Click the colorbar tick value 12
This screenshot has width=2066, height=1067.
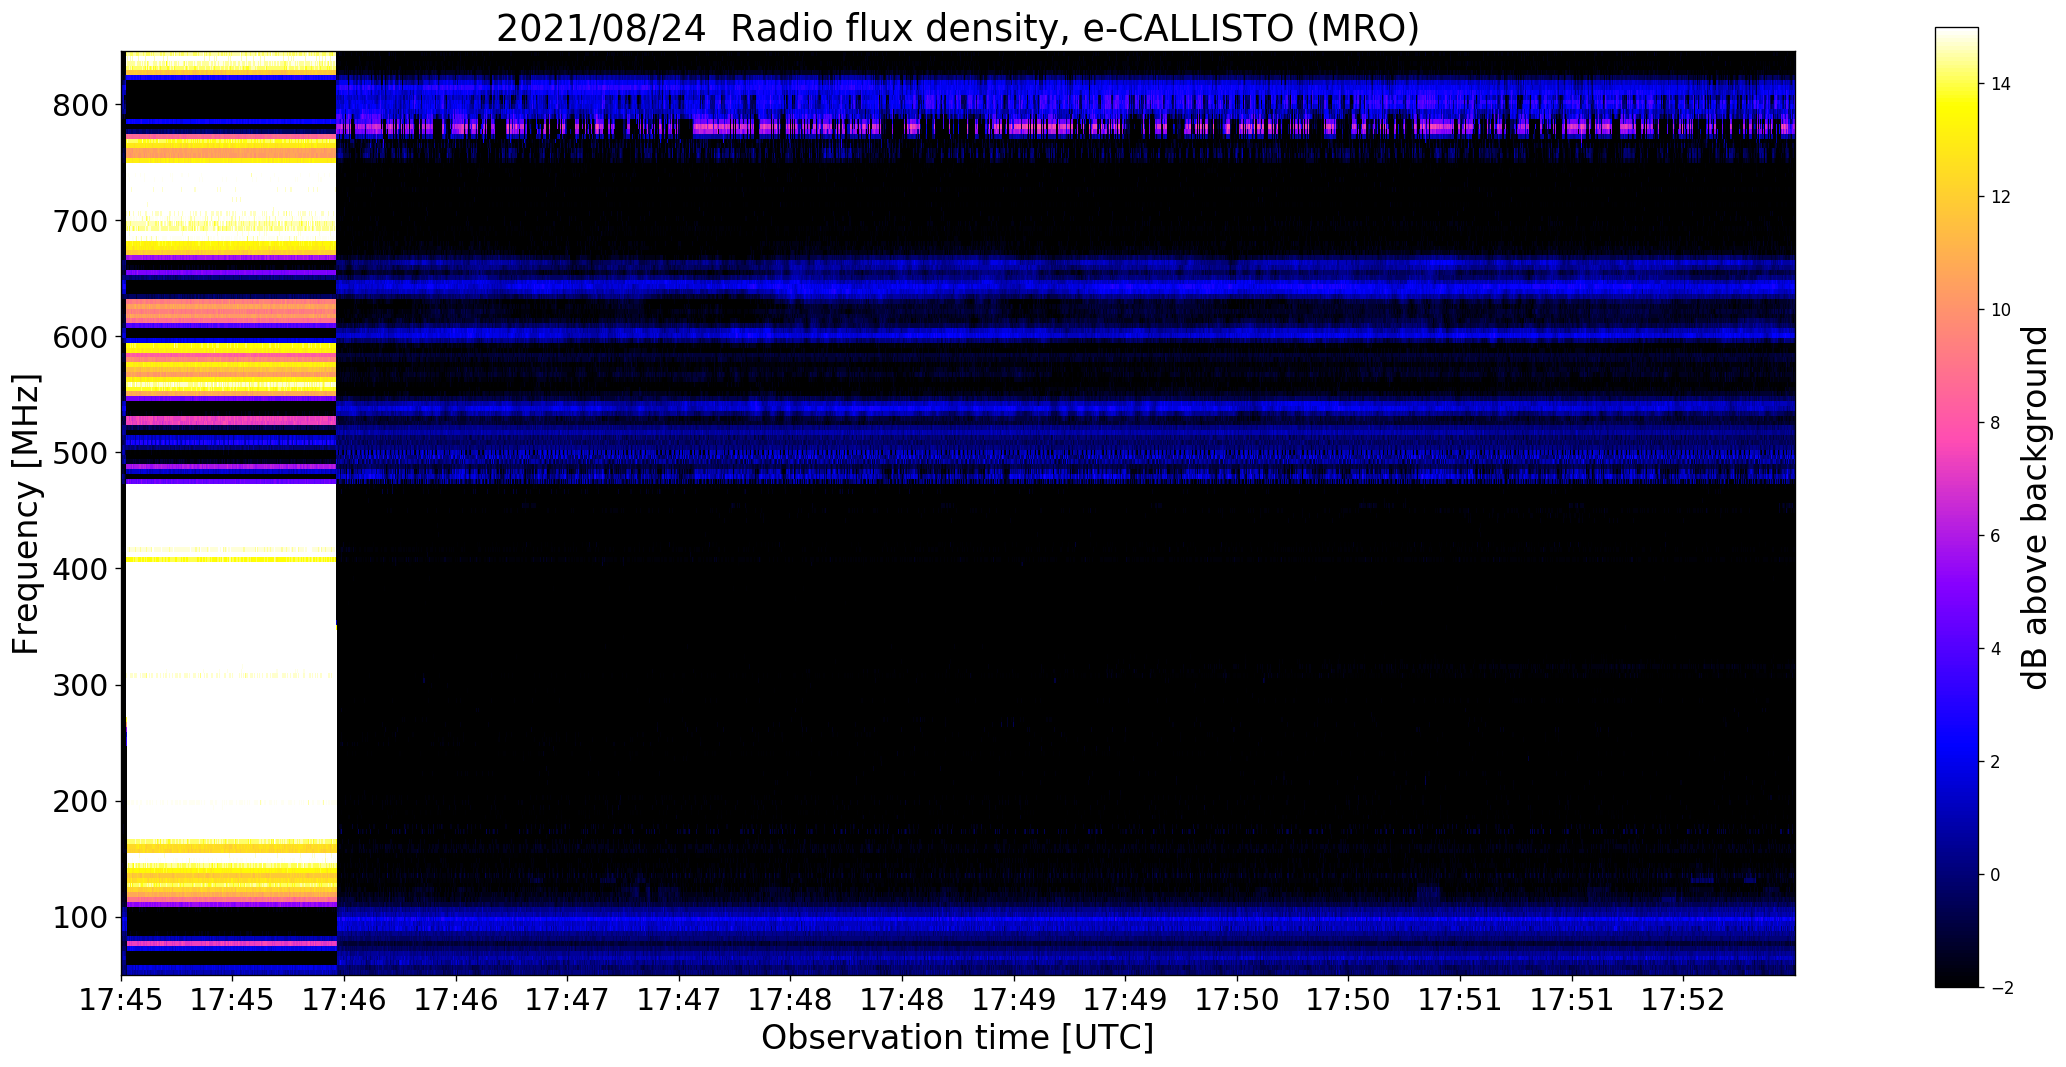(x=2001, y=197)
